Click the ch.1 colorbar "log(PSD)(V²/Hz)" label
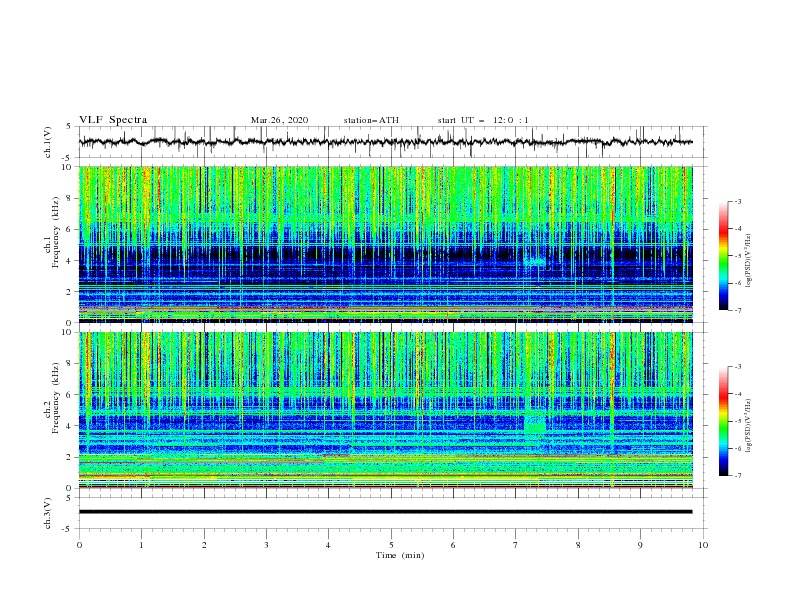This screenshot has width=792, height=612. point(749,261)
